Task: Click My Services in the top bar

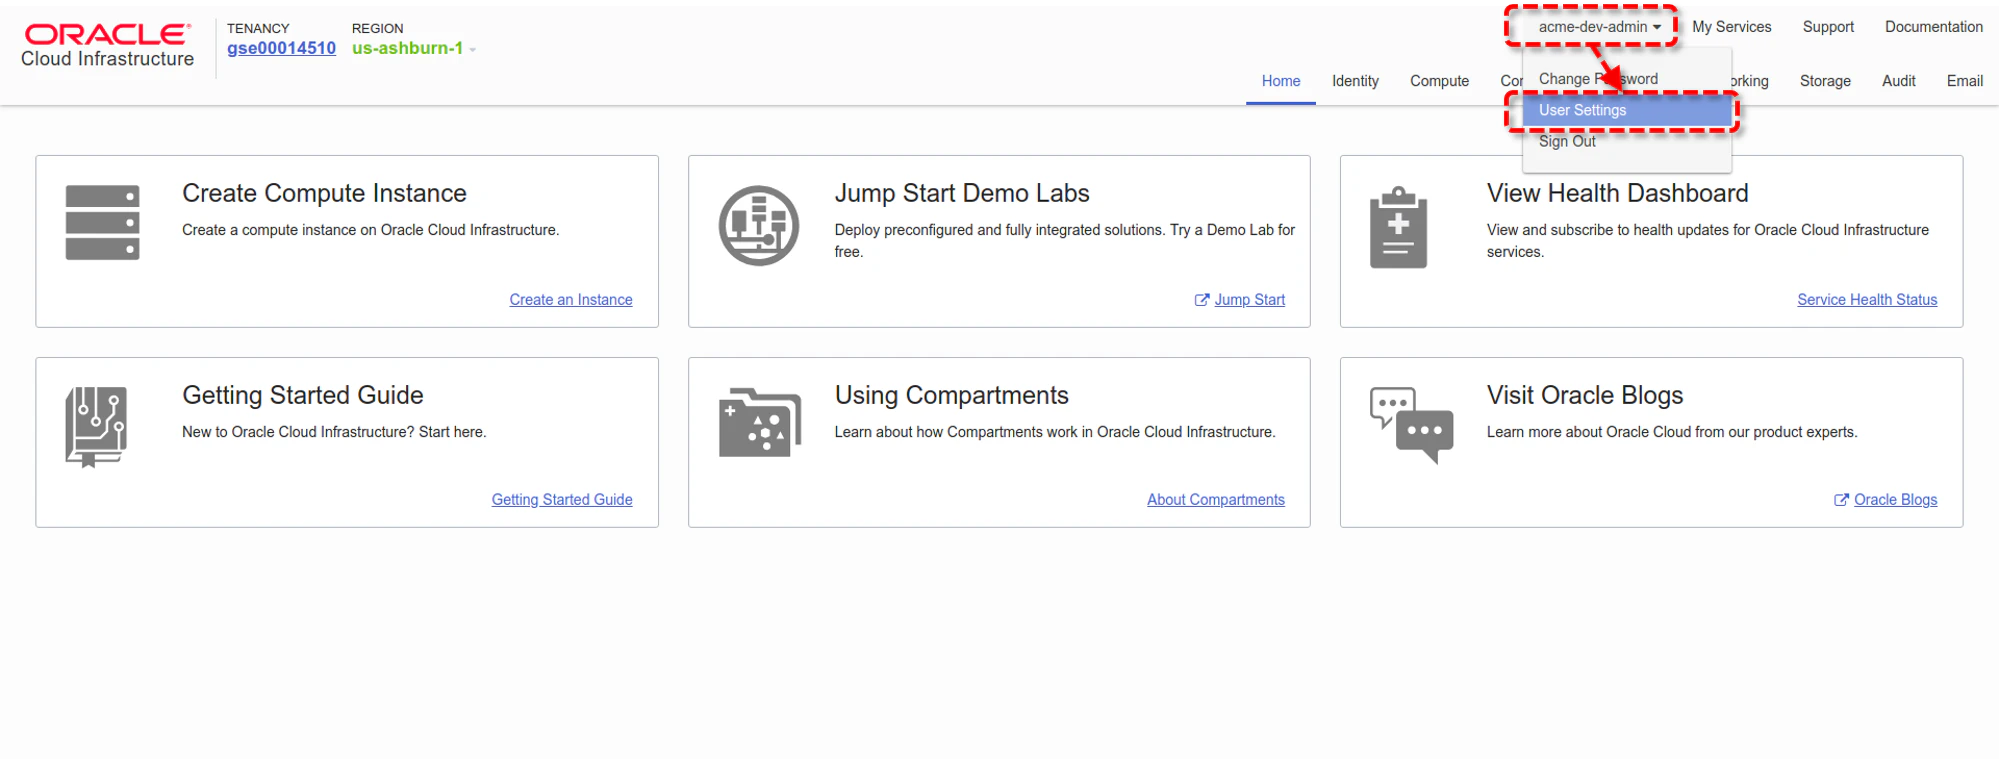Action: click(1731, 27)
